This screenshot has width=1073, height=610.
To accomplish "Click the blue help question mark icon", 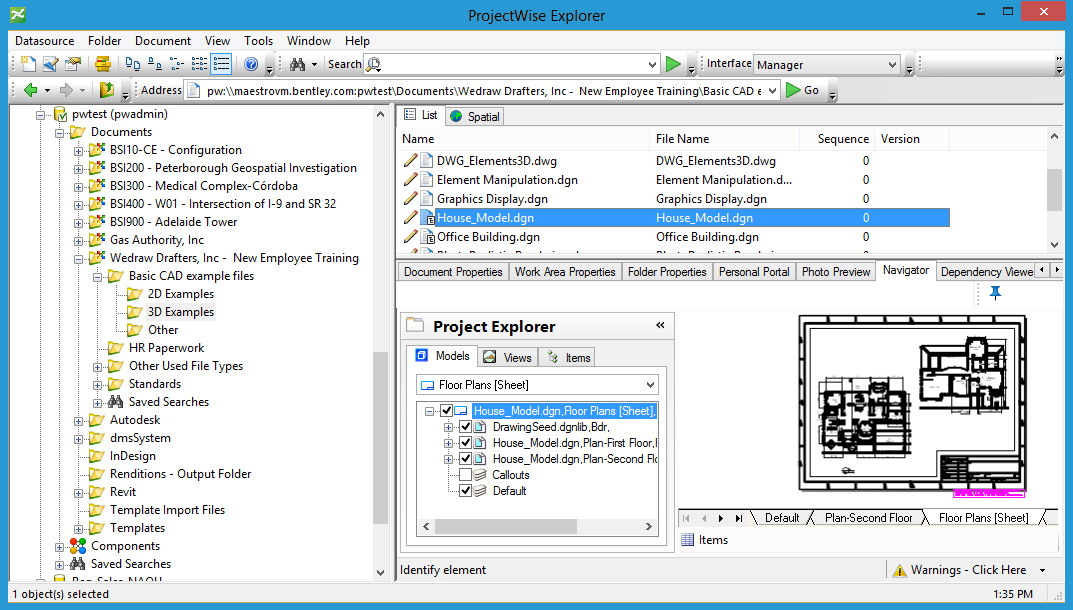I will (250, 64).
